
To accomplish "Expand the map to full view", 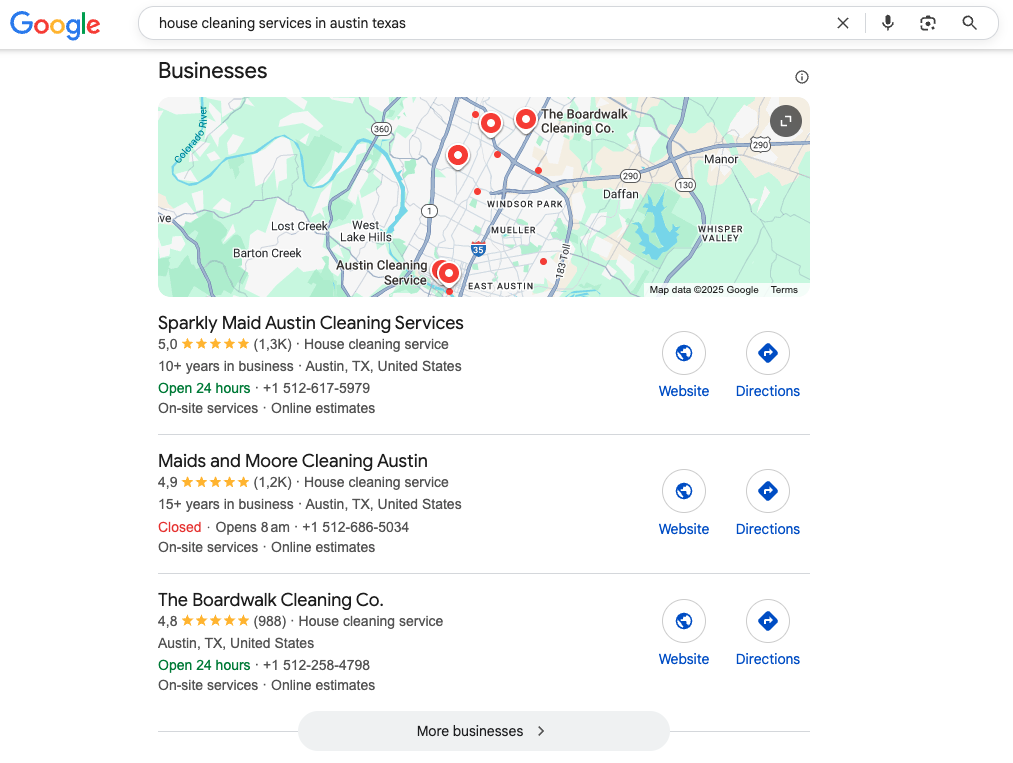I will pyautogui.click(x=786, y=121).
